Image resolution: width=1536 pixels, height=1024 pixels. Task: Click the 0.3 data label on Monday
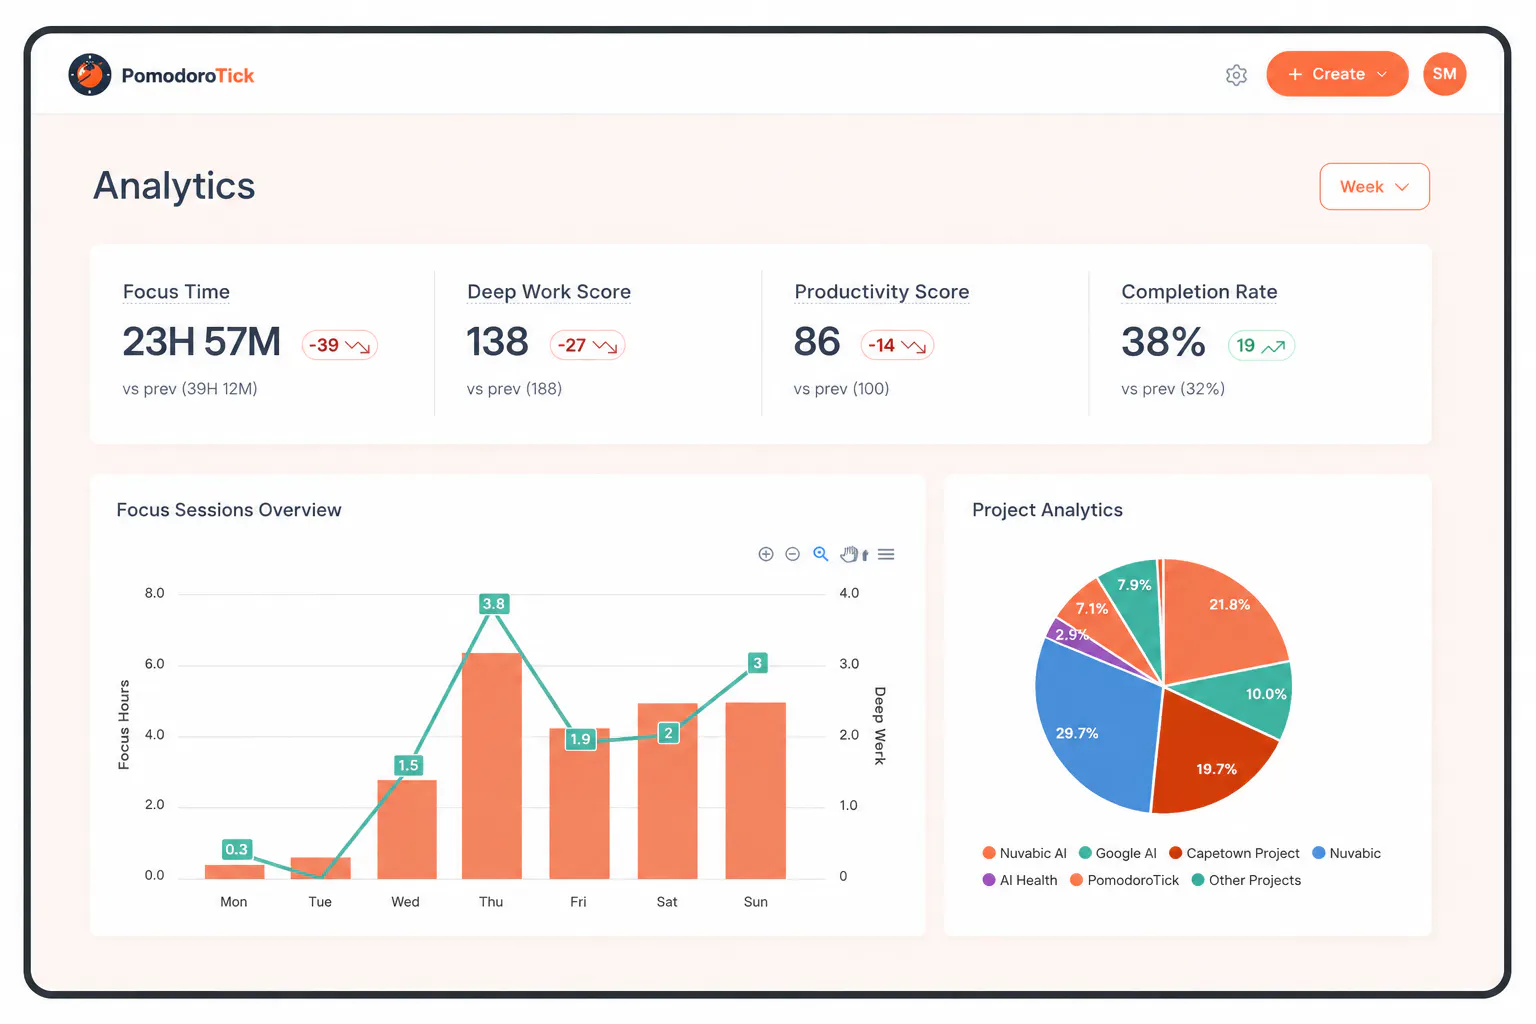(x=236, y=849)
